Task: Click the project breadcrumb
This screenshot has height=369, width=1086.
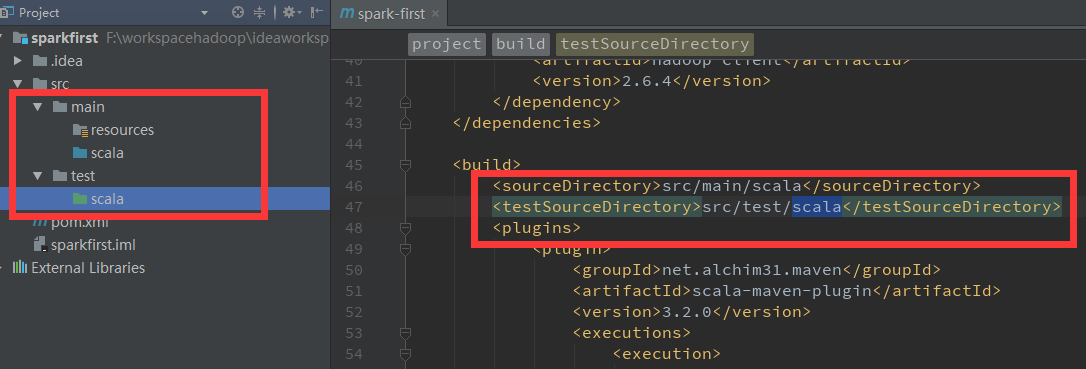Action: pyautogui.click(x=447, y=44)
